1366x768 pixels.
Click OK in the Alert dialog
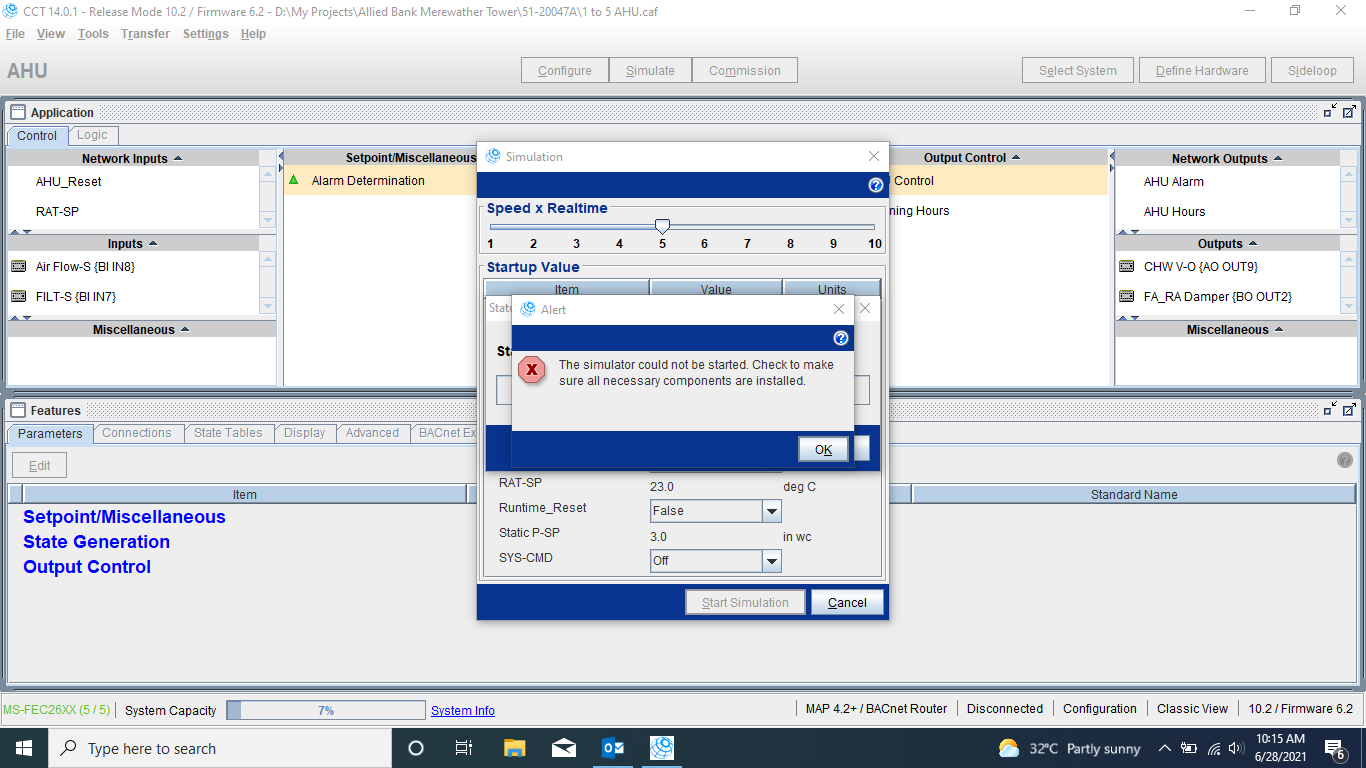pyautogui.click(x=823, y=449)
